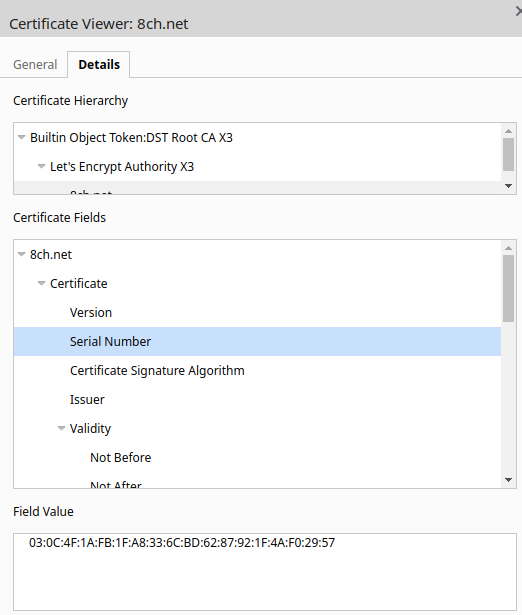Click hierarchy scrollbar down arrow
Image resolution: width=522 pixels, height=615 pixels.
(509, 186)
